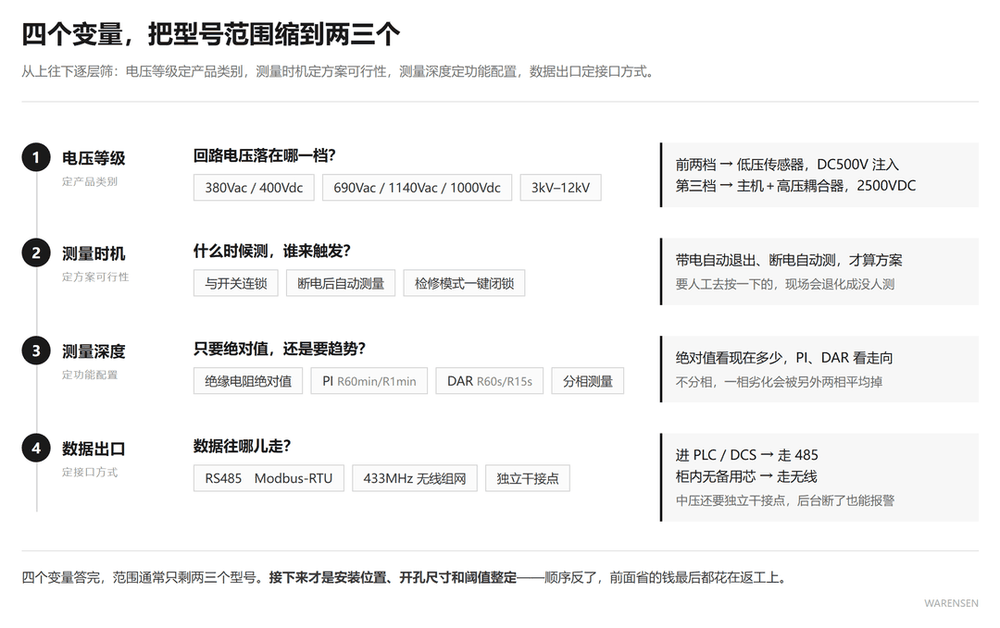Click the RS485 Modbus-RTU chip
Screen dimensions: 1000x628
(268, 478)
